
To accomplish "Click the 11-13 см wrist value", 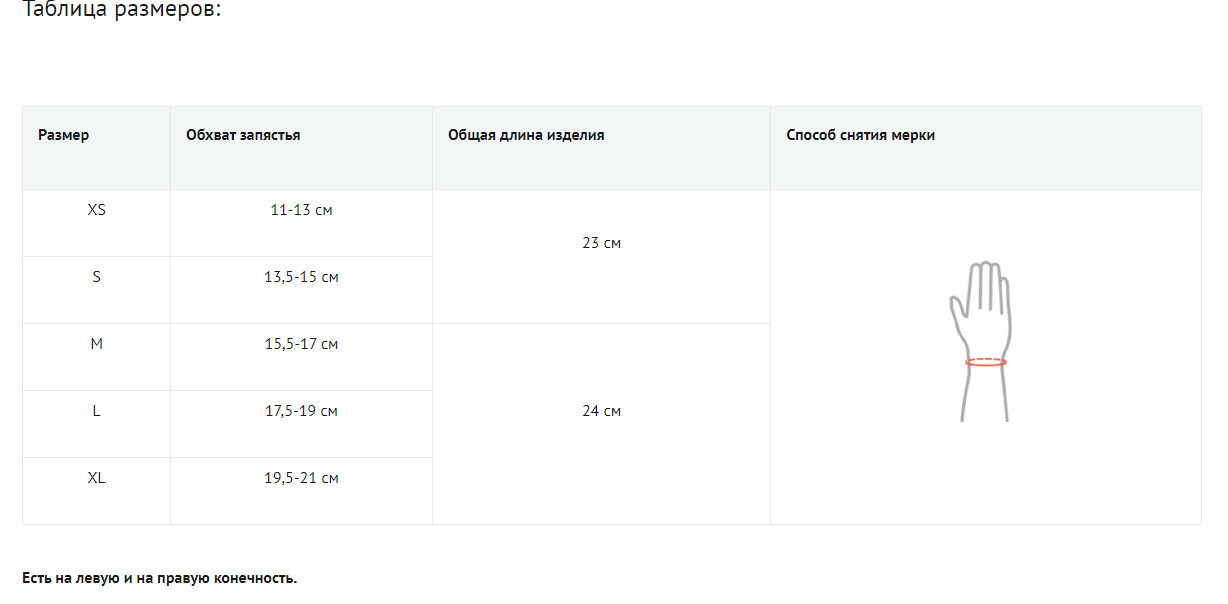I will (301, 210).
